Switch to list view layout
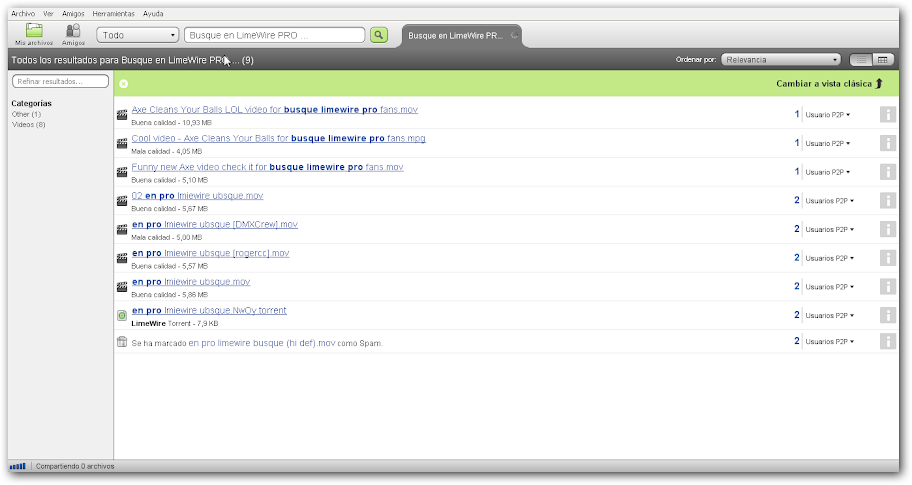Viewport: 912px width, 485px height. [x=861, y=59]
